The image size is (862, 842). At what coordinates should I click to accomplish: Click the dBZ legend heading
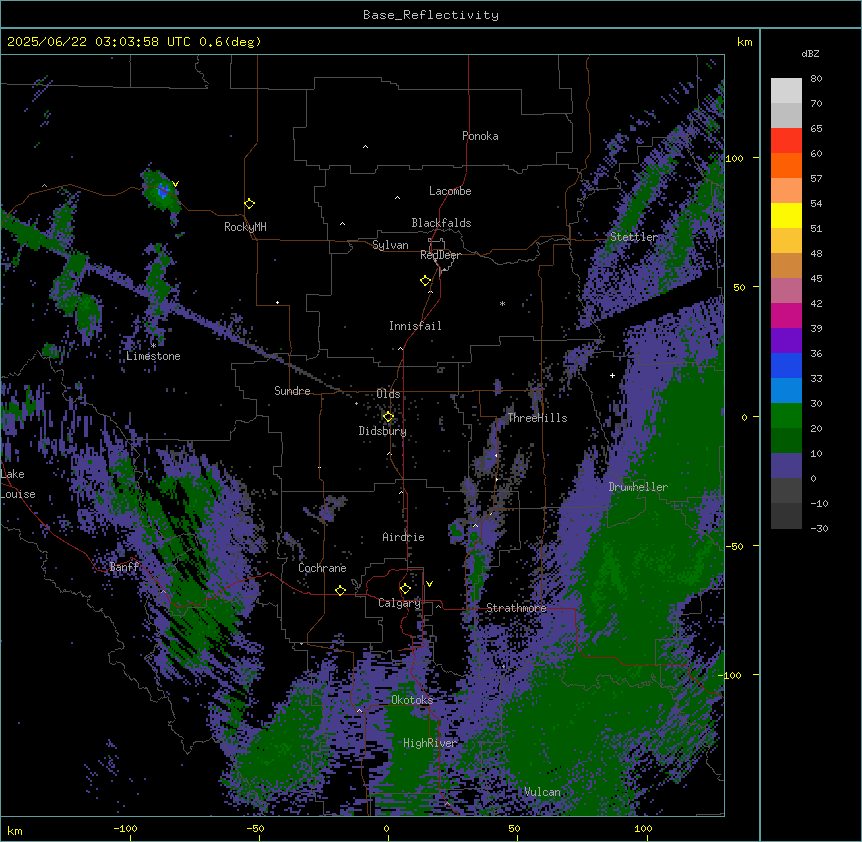pos(810,53)
